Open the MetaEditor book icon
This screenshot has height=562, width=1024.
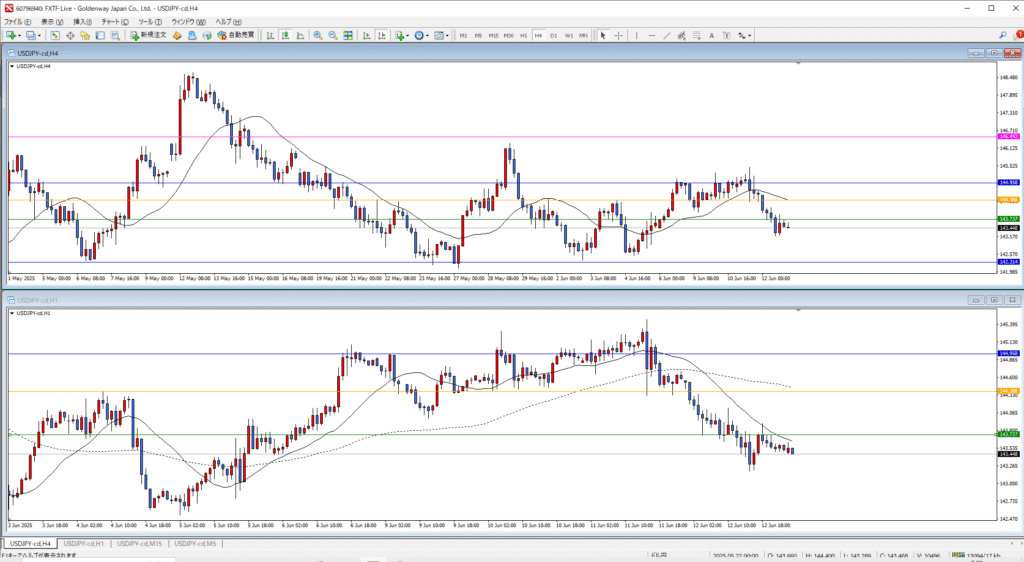[x=177, y=35]
